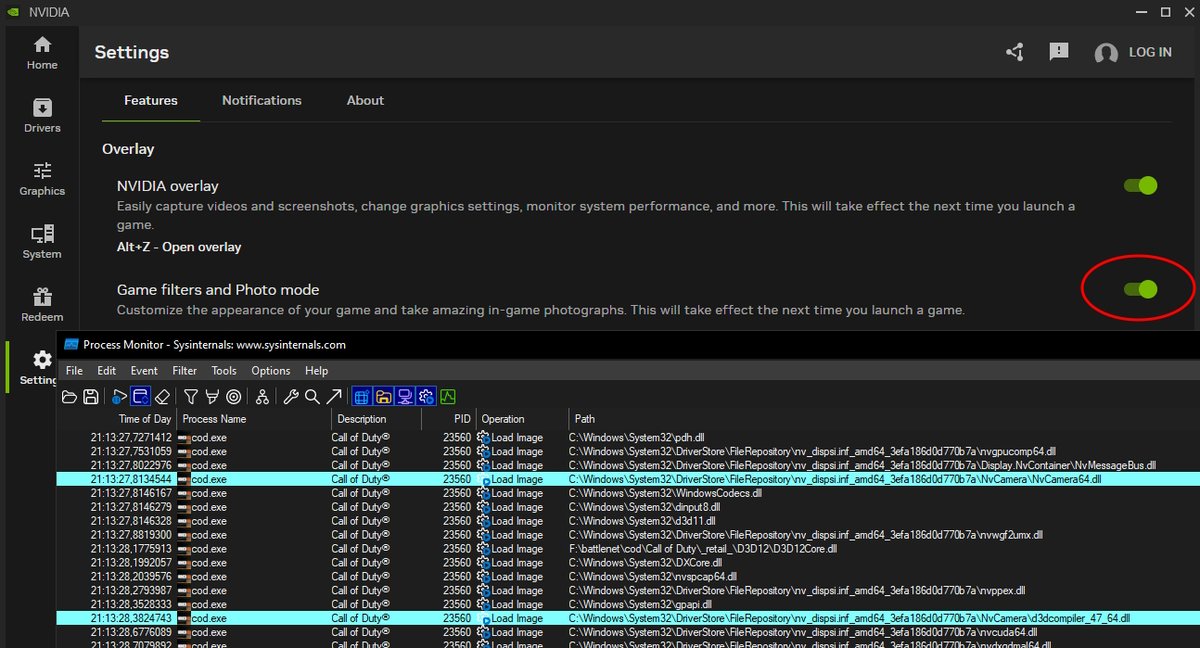This screenshot has height=648, width=1200.
Task: Disable the Game filters and Photo mode switch
Action: click(x=1140, y=289)
